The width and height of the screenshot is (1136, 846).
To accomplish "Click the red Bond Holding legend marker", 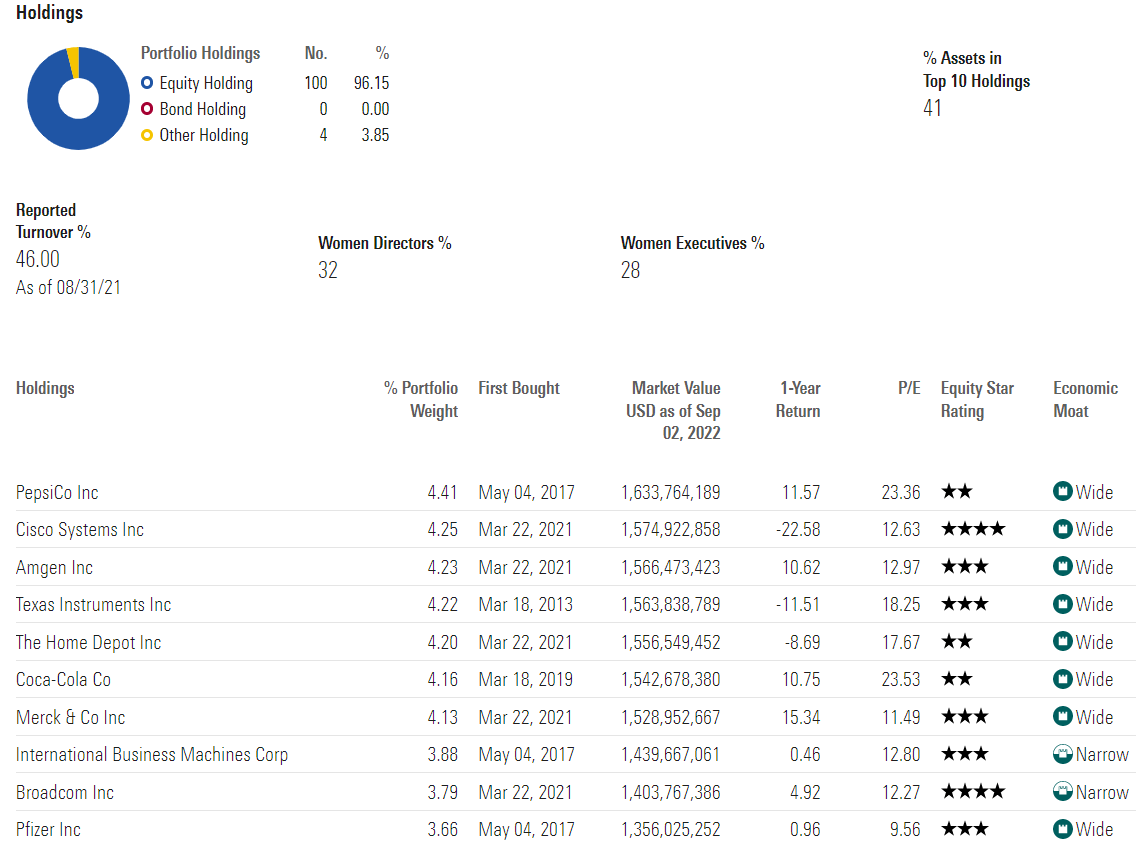I will click(147, 109).
